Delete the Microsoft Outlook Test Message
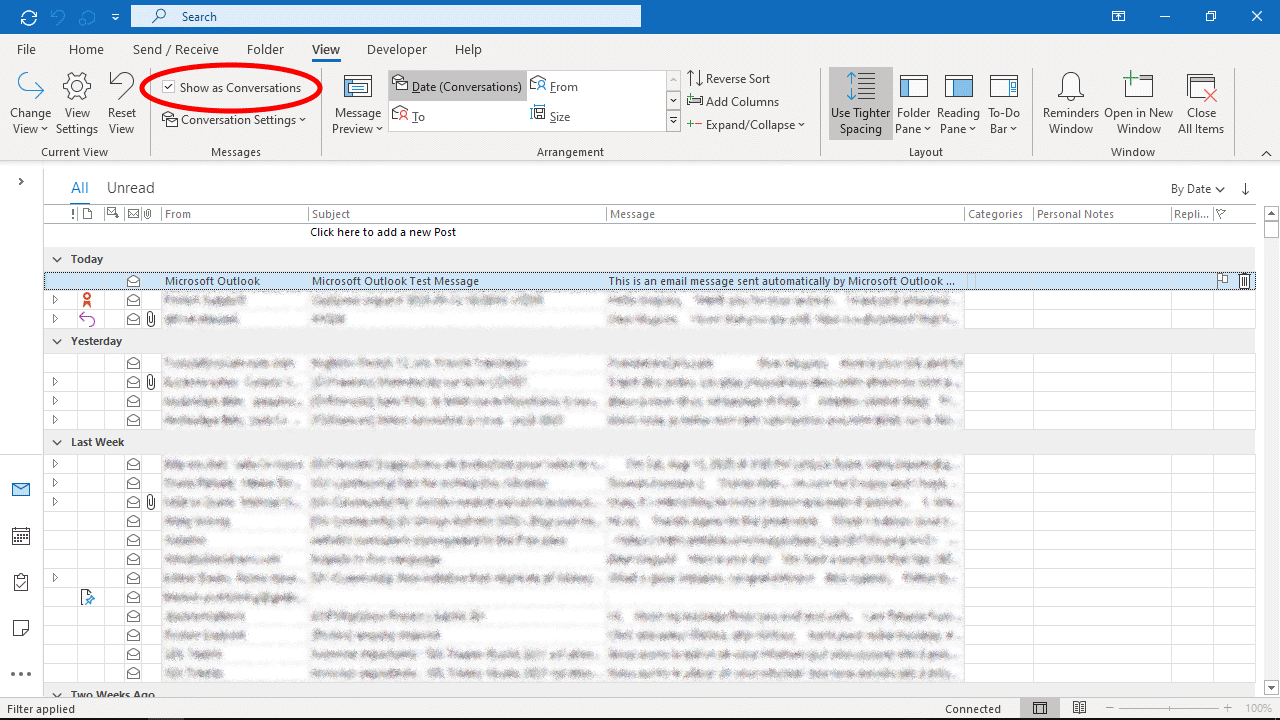 (1244, 281)
